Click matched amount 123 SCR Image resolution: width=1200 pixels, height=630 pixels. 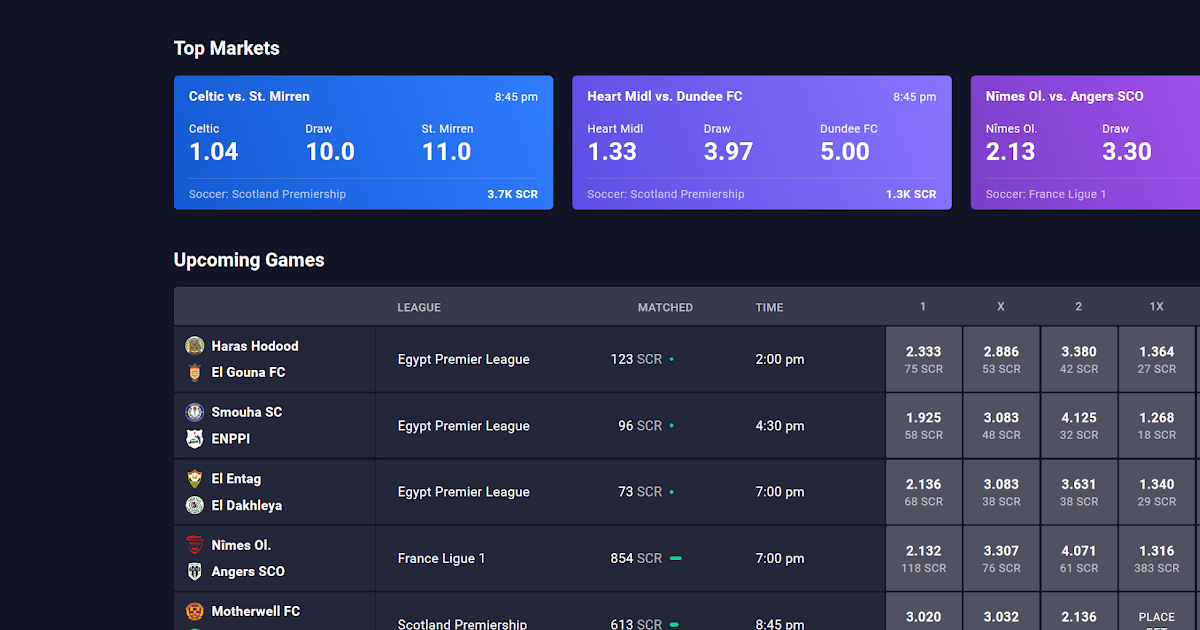click(x=636, y=359)
